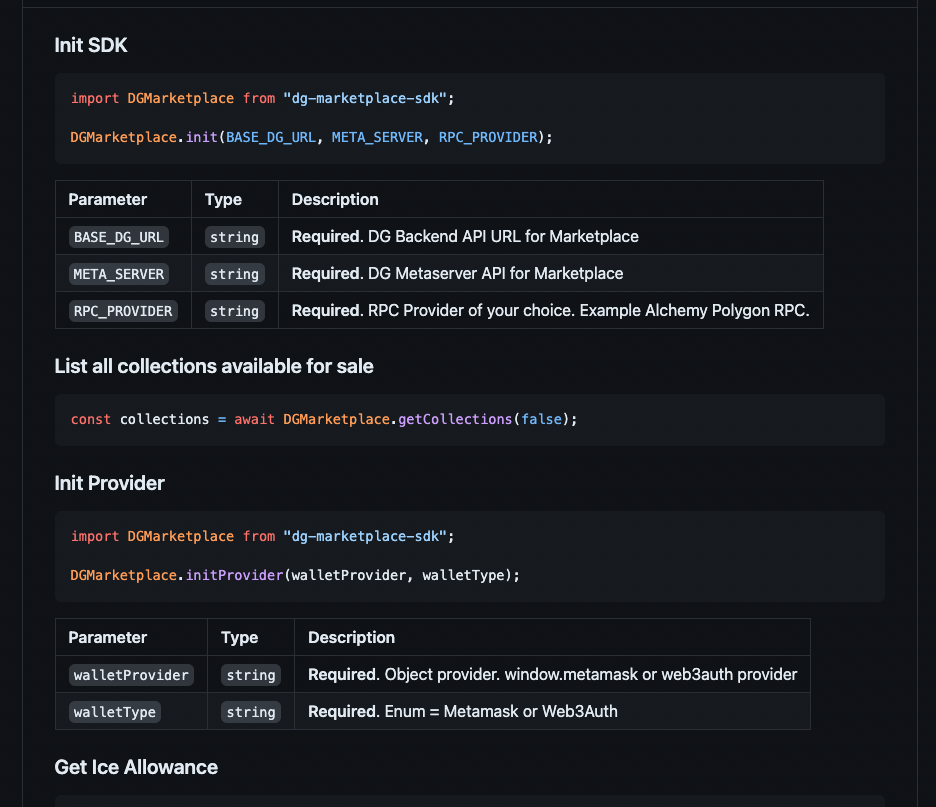
Task: Click the 'Init SDK' heading
Action: (91, 45)
